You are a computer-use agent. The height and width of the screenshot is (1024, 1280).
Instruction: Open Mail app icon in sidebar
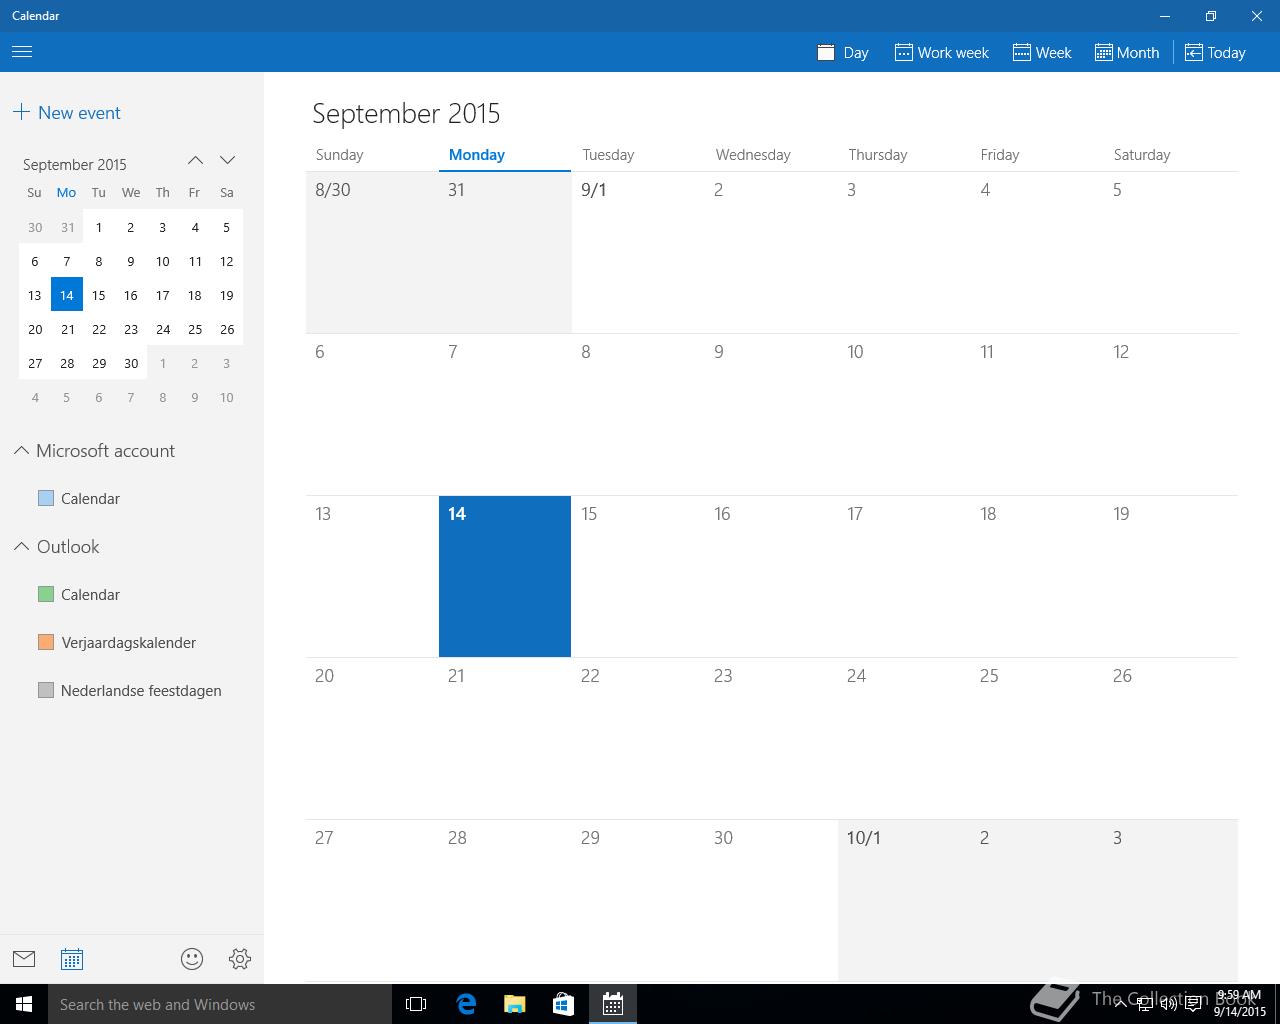point(24,959)
